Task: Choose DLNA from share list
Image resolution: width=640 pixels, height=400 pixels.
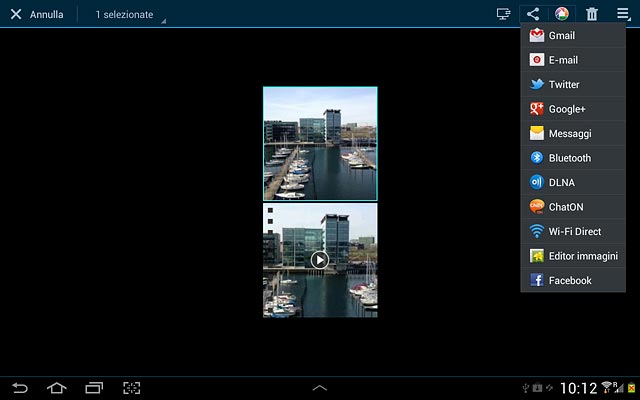Action: (x=573, y=182)
